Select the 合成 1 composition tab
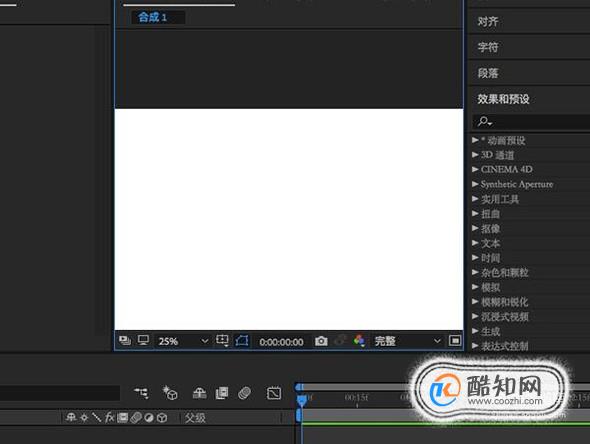This screenshot has height=444, width=590. (157, 17)
